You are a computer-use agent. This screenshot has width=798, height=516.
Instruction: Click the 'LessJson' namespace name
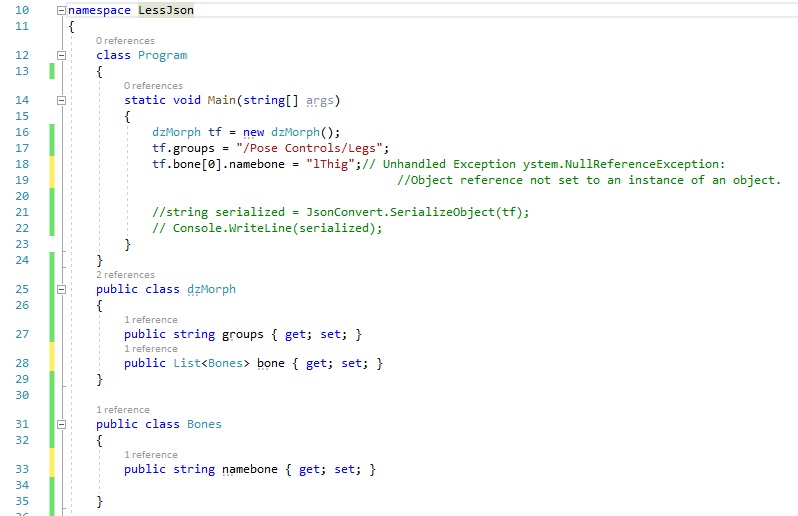coord(166,10)
